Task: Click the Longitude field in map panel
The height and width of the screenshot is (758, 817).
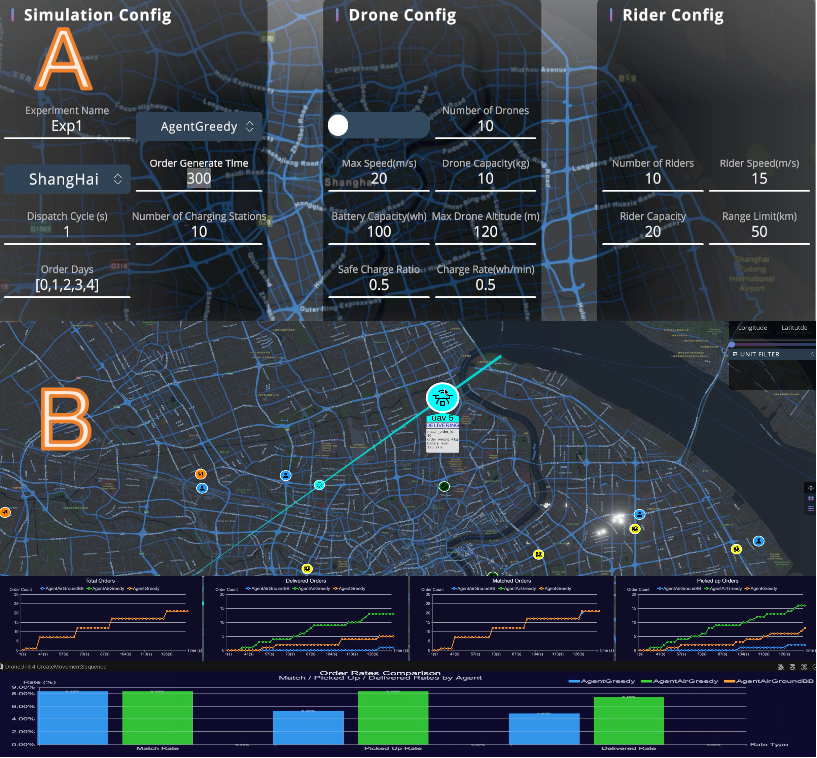Action: point(752,328)
